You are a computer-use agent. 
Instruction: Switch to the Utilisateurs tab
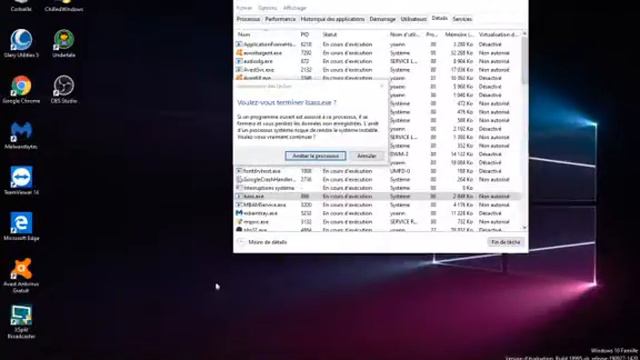[x=413, y=19]
